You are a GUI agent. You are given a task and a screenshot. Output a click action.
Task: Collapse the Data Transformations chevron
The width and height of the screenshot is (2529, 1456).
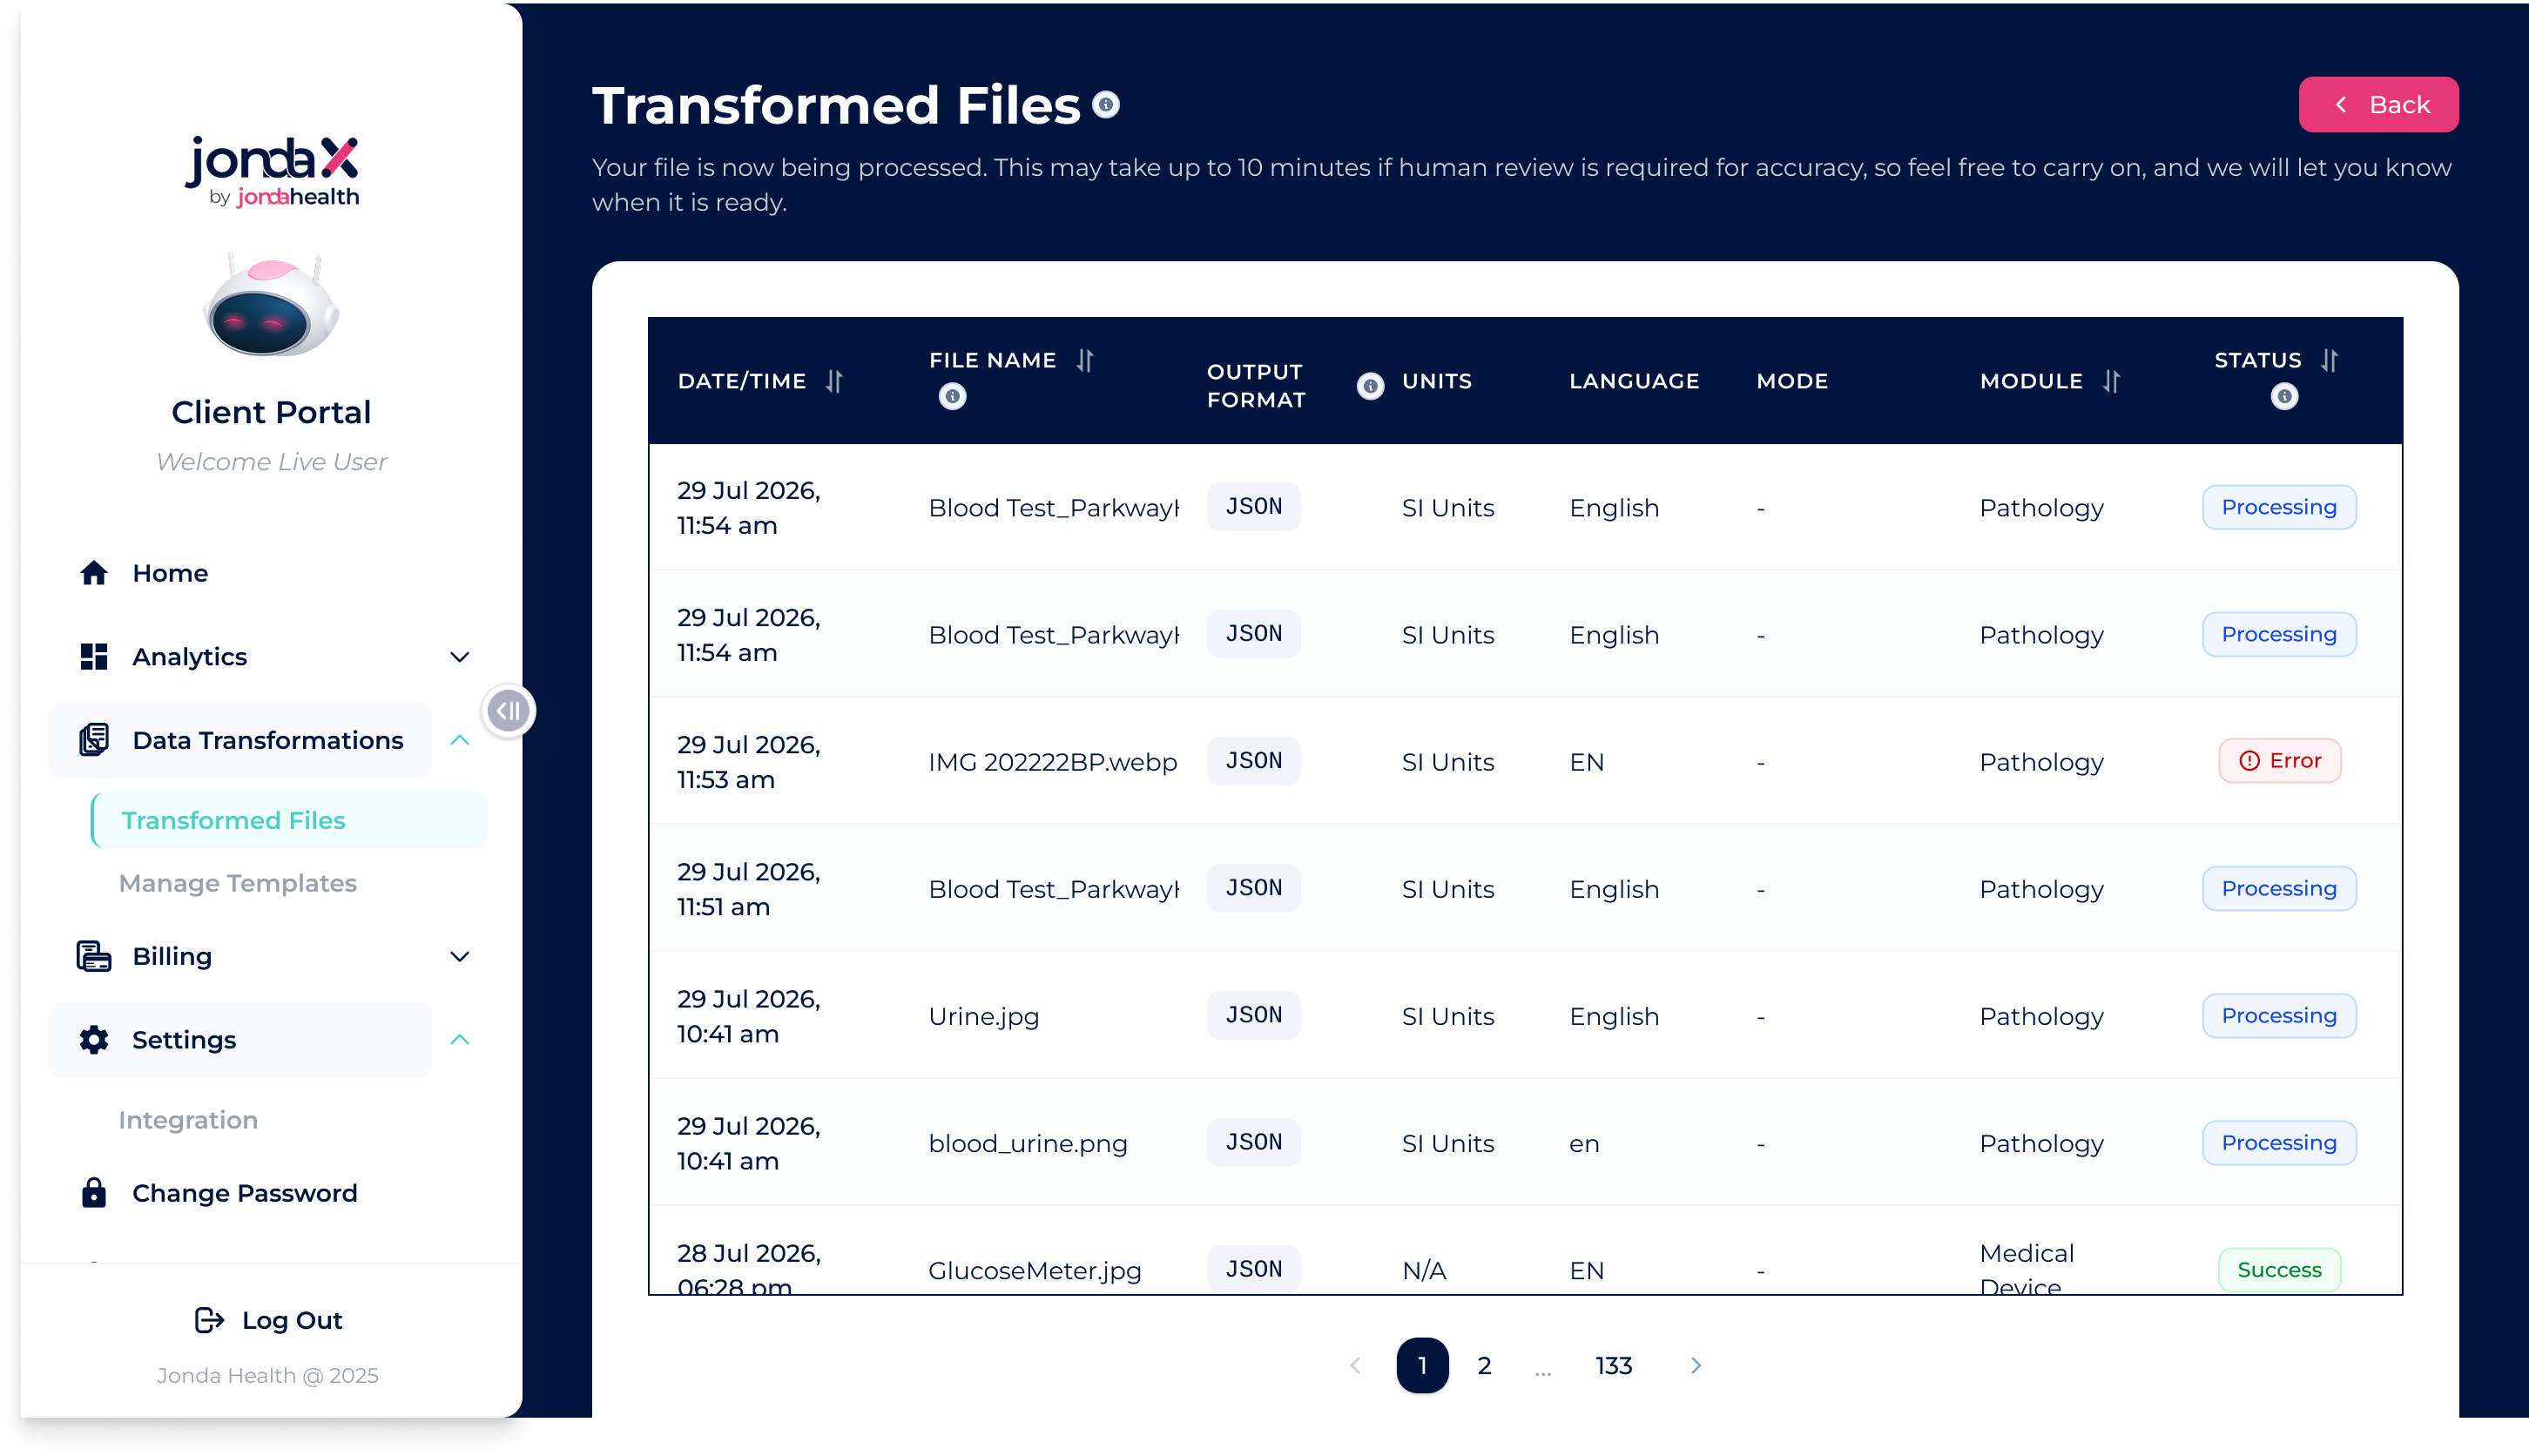[460, 740]
